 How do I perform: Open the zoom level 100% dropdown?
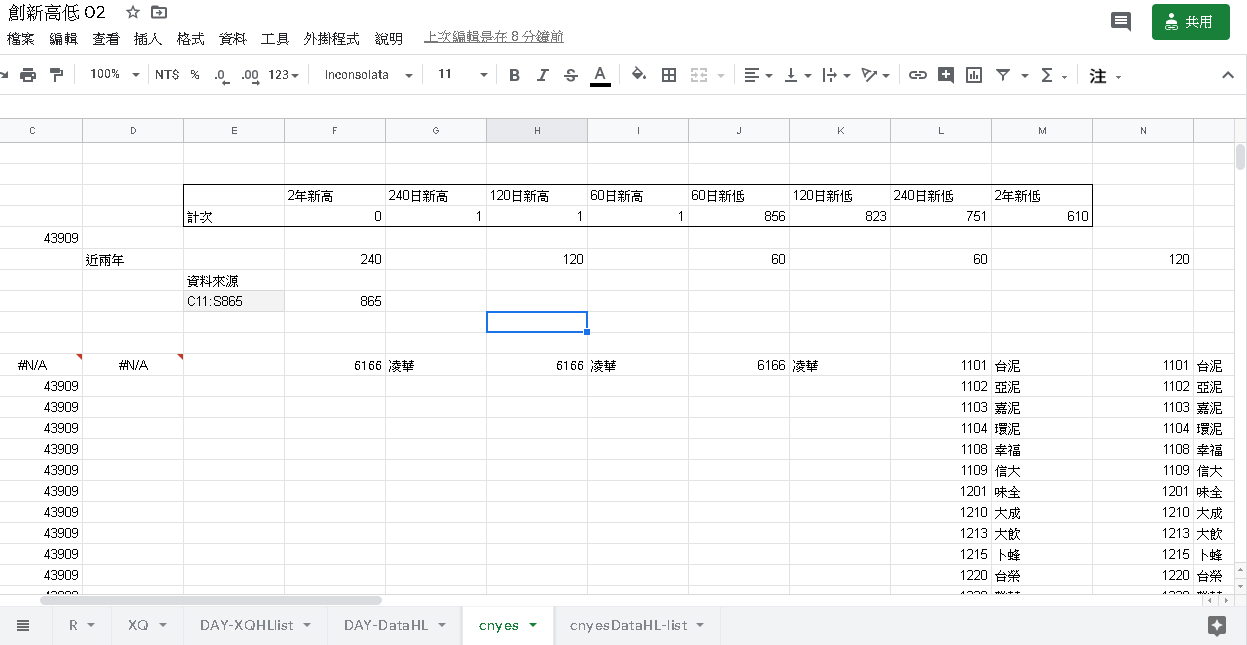point(114,75)
